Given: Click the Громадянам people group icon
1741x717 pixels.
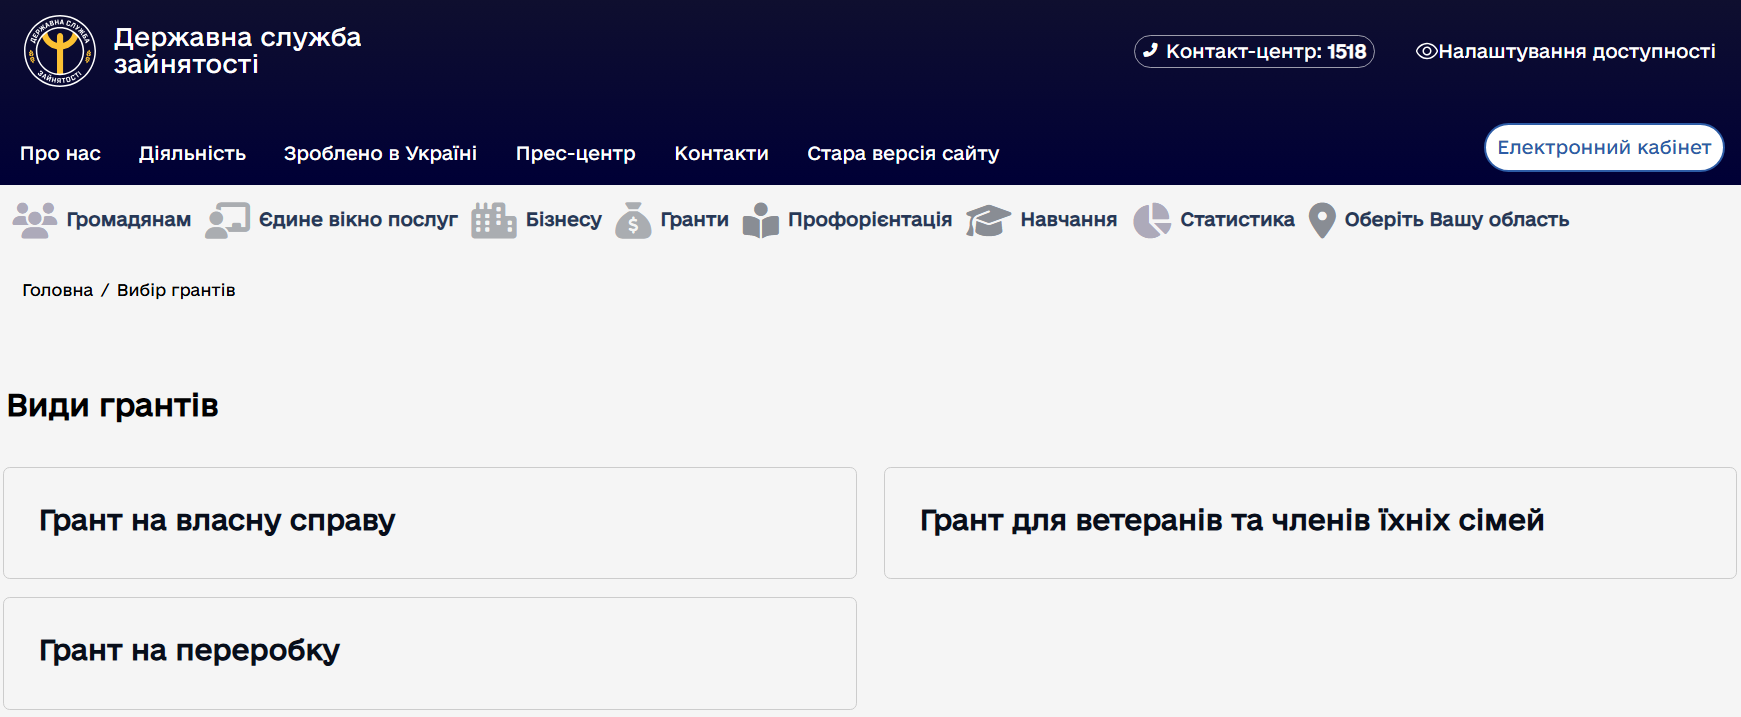Looking at the screenshot, I should 35,220.
